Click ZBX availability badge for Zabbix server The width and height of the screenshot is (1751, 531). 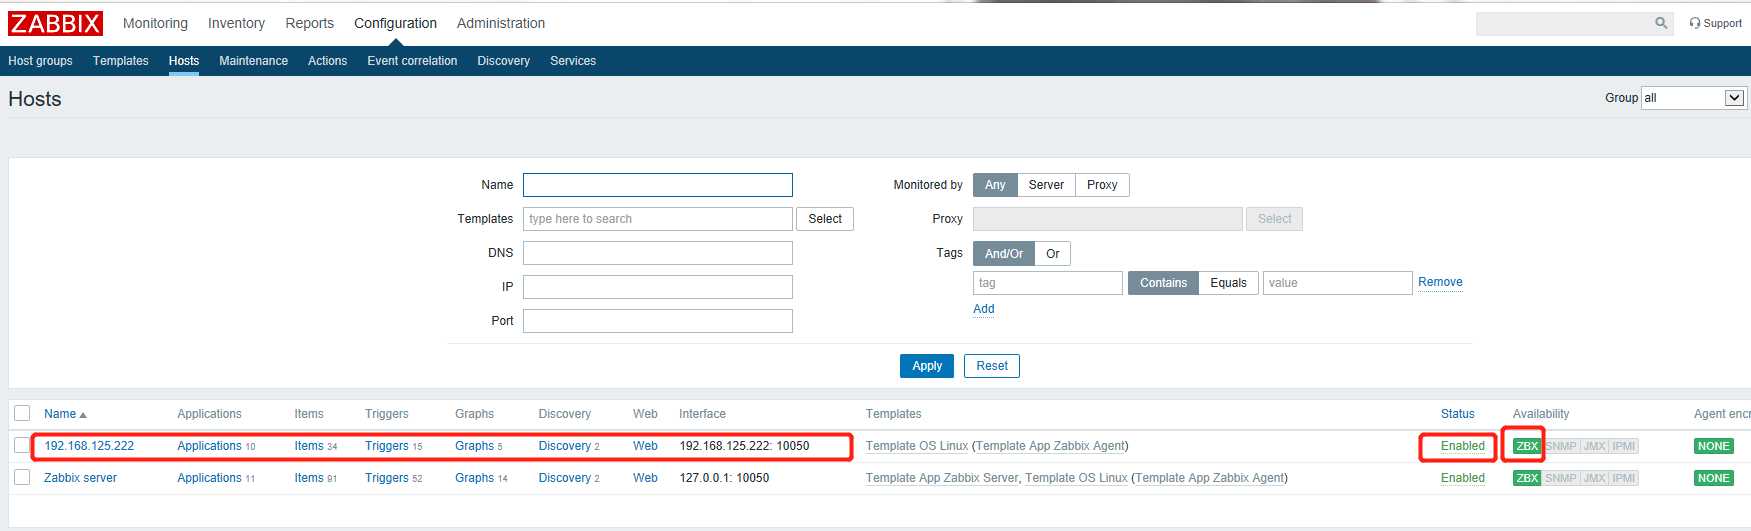(x=1527, y=478)
